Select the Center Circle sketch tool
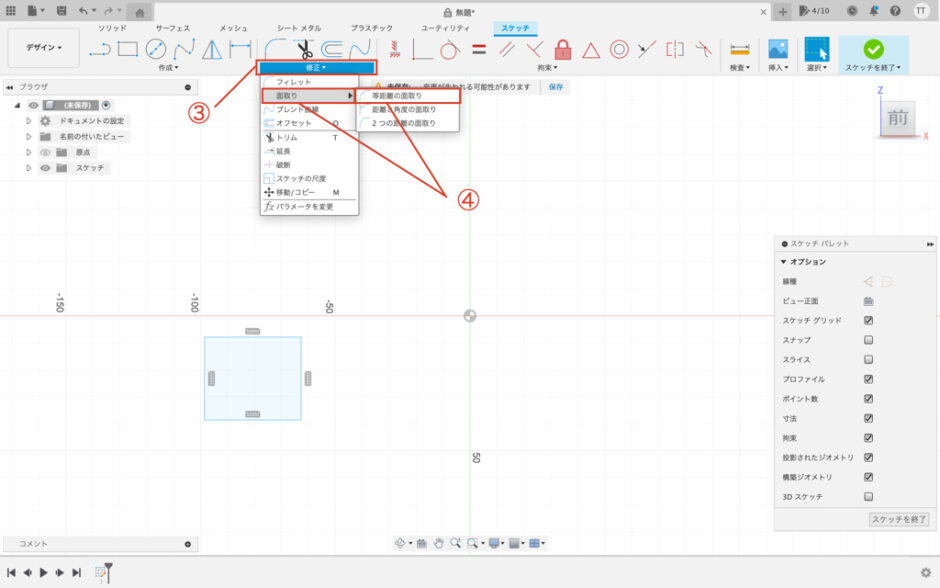 pos(155,49)
